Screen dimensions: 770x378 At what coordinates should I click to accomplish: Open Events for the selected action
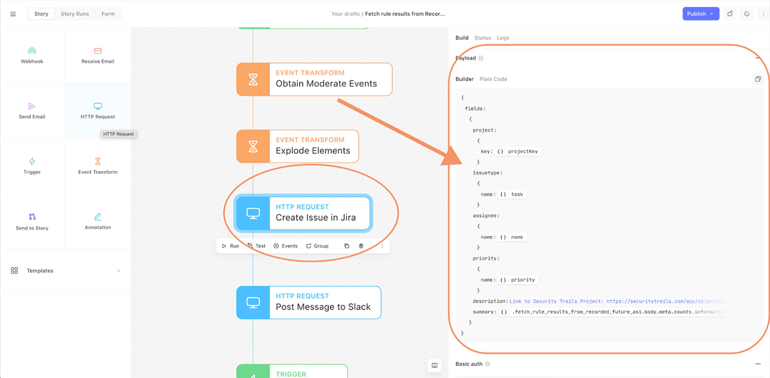285,246
